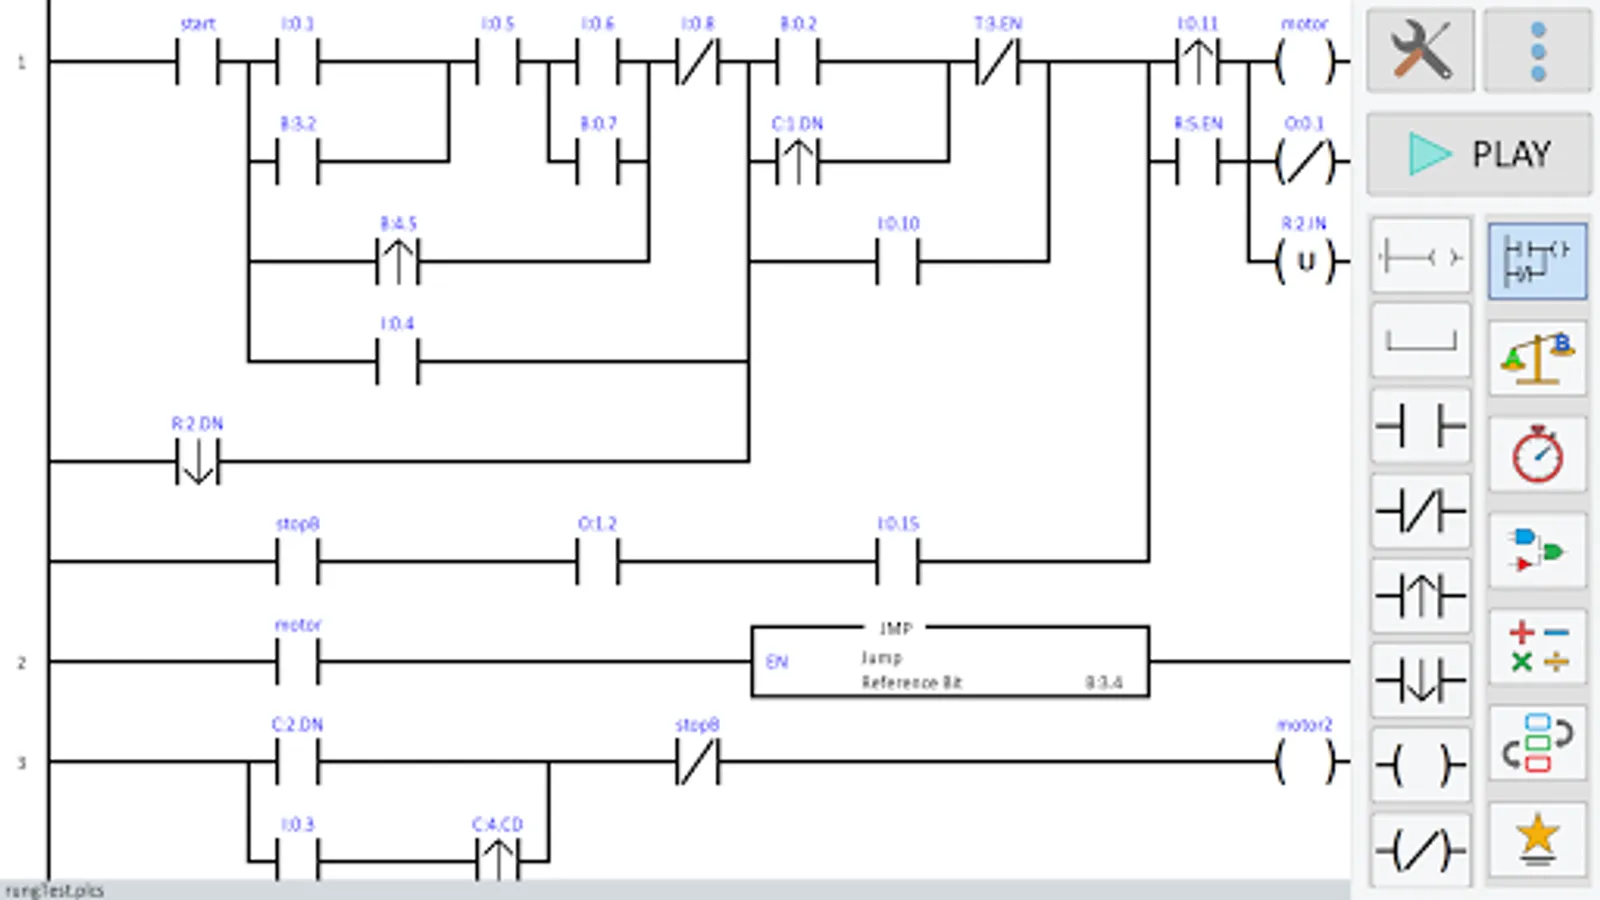The height and width of the screenshot is (900, 1600).
Task: Pick the normally open contact tool
Action: click(1420, 426)
